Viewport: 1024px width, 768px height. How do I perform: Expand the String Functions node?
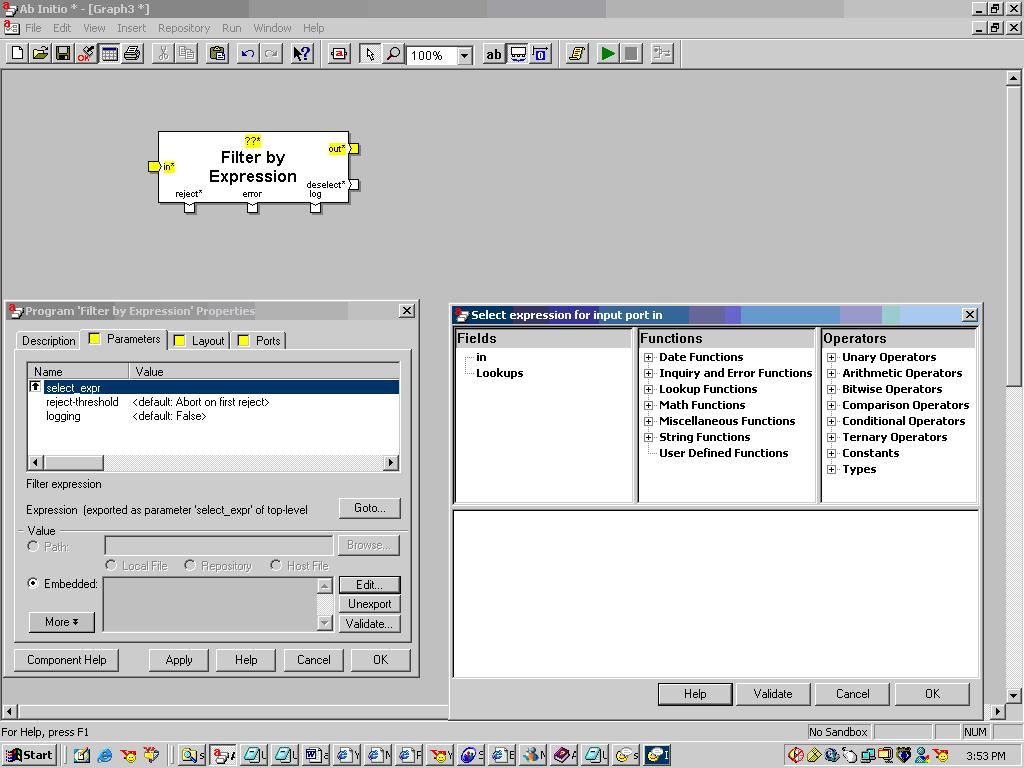(x=648, y=438)
